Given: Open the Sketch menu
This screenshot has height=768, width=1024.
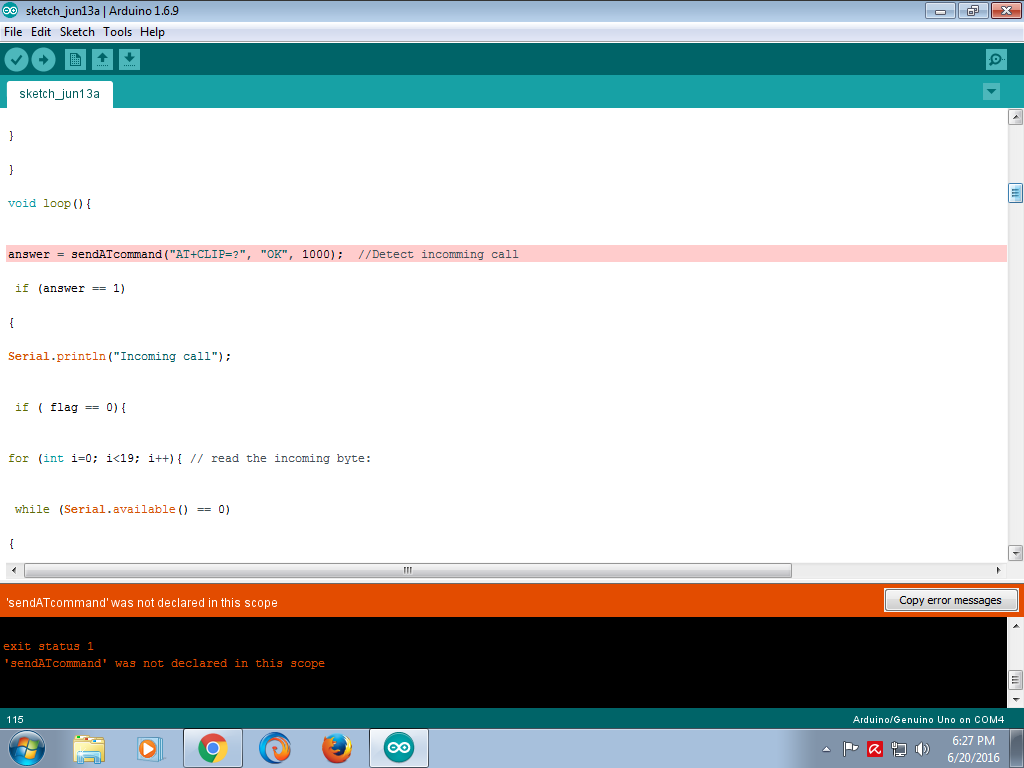Looking at the screenshot, I should pyautogui.click(x=77, y=32).
